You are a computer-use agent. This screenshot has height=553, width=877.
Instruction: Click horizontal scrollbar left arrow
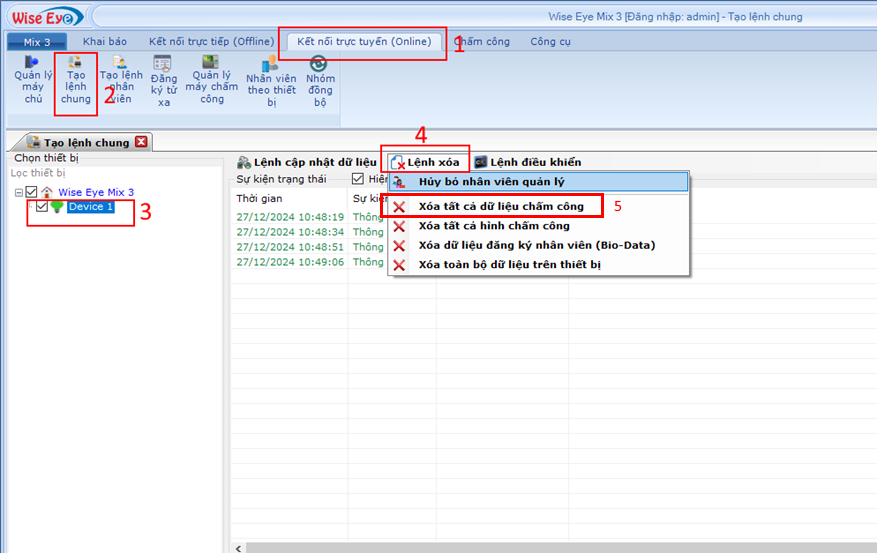click(x=238, y=548)
